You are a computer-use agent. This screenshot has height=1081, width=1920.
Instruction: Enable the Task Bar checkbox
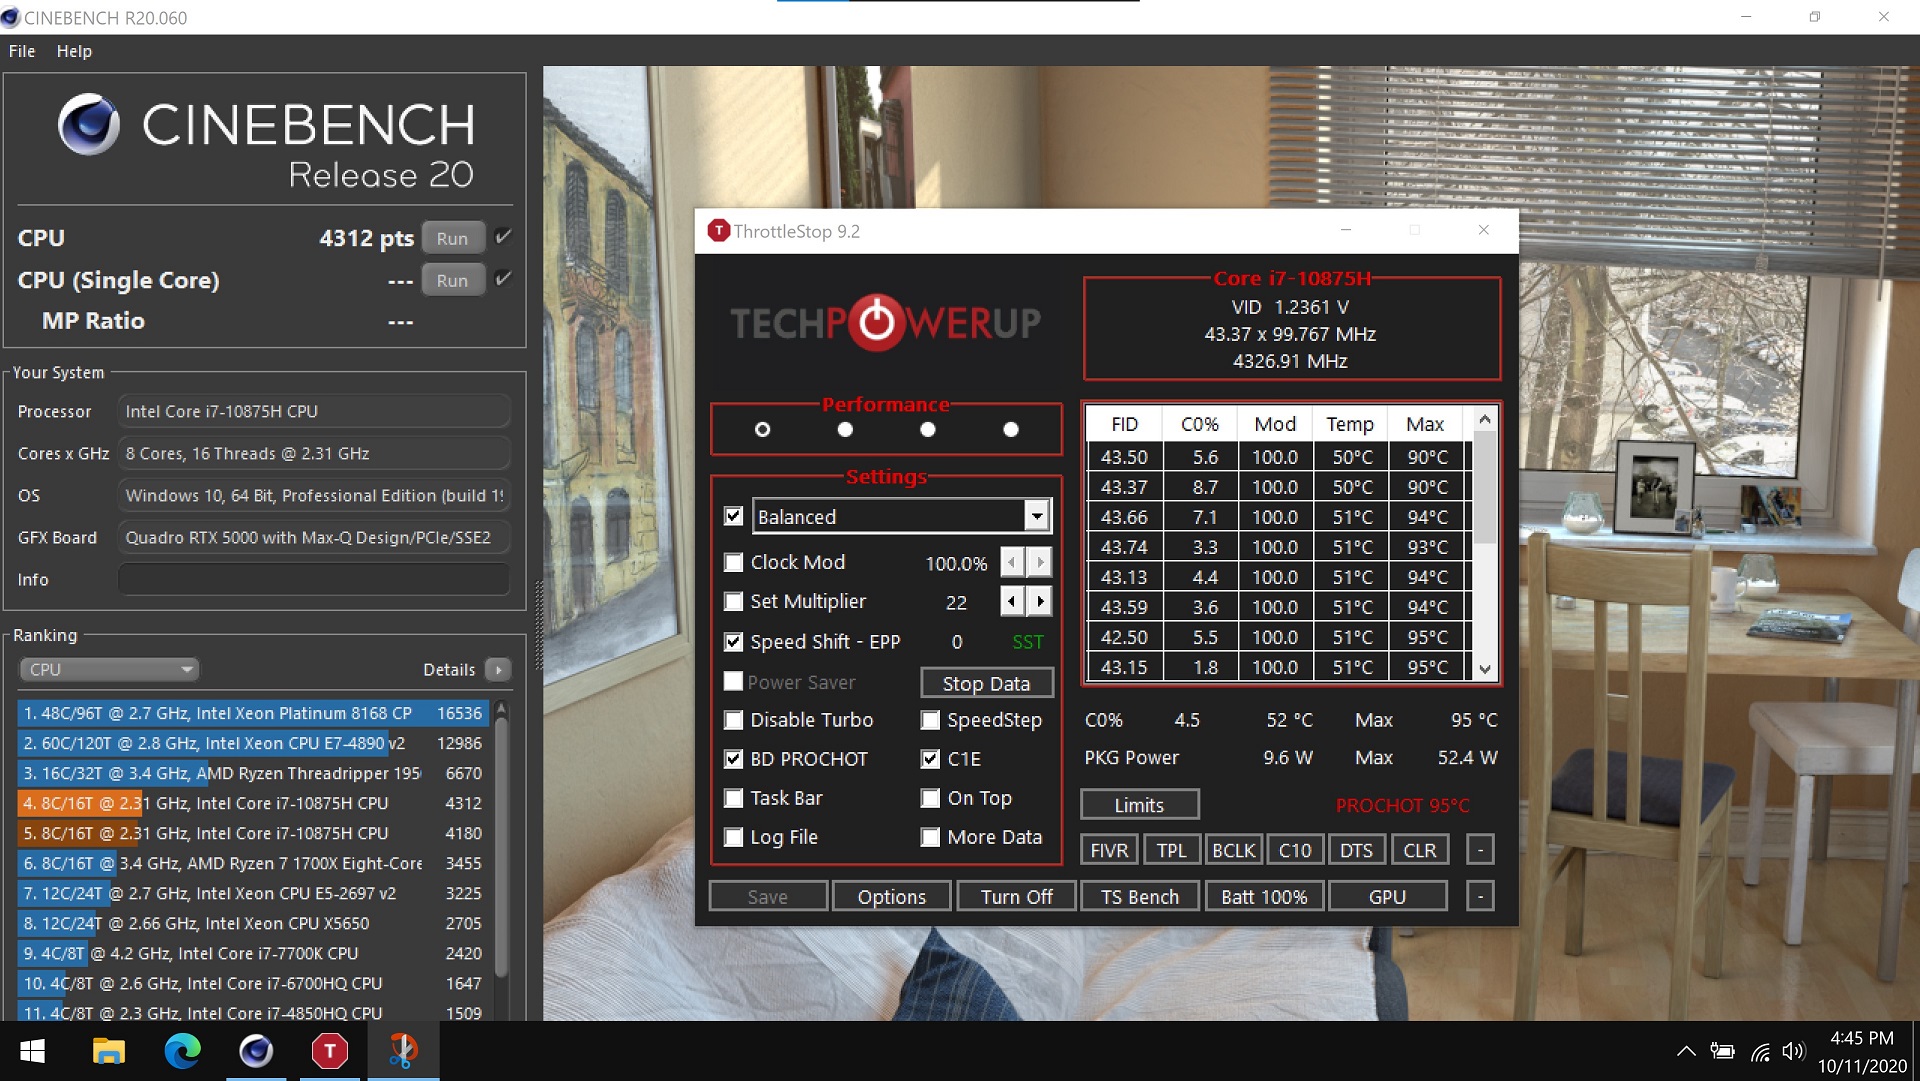coord(734,798)
